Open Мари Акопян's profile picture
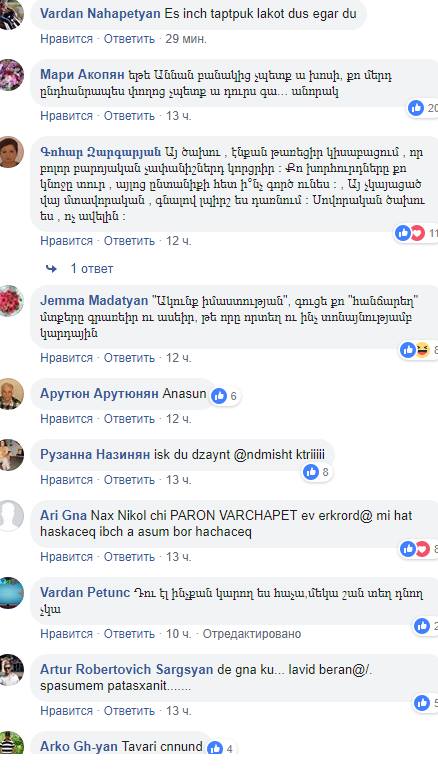This screenshot has height=769, width=438. click(x=11, y=75)
